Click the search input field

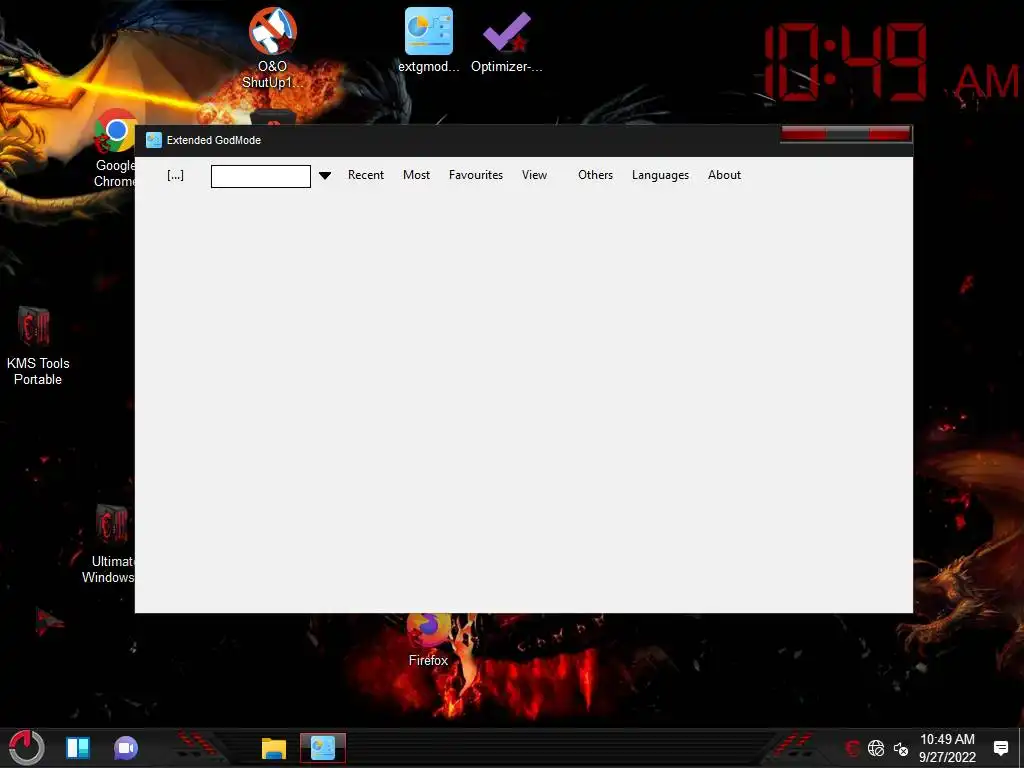tap(261, 176)
